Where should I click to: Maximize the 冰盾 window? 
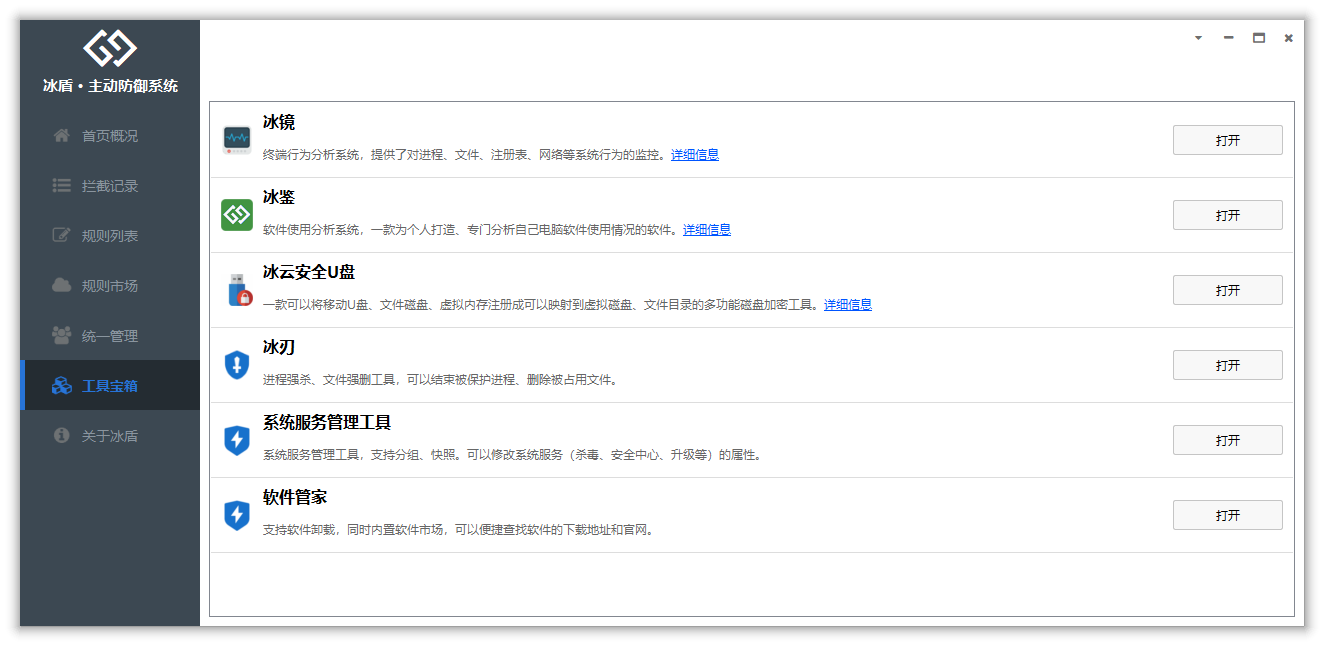click(1259, 38)
